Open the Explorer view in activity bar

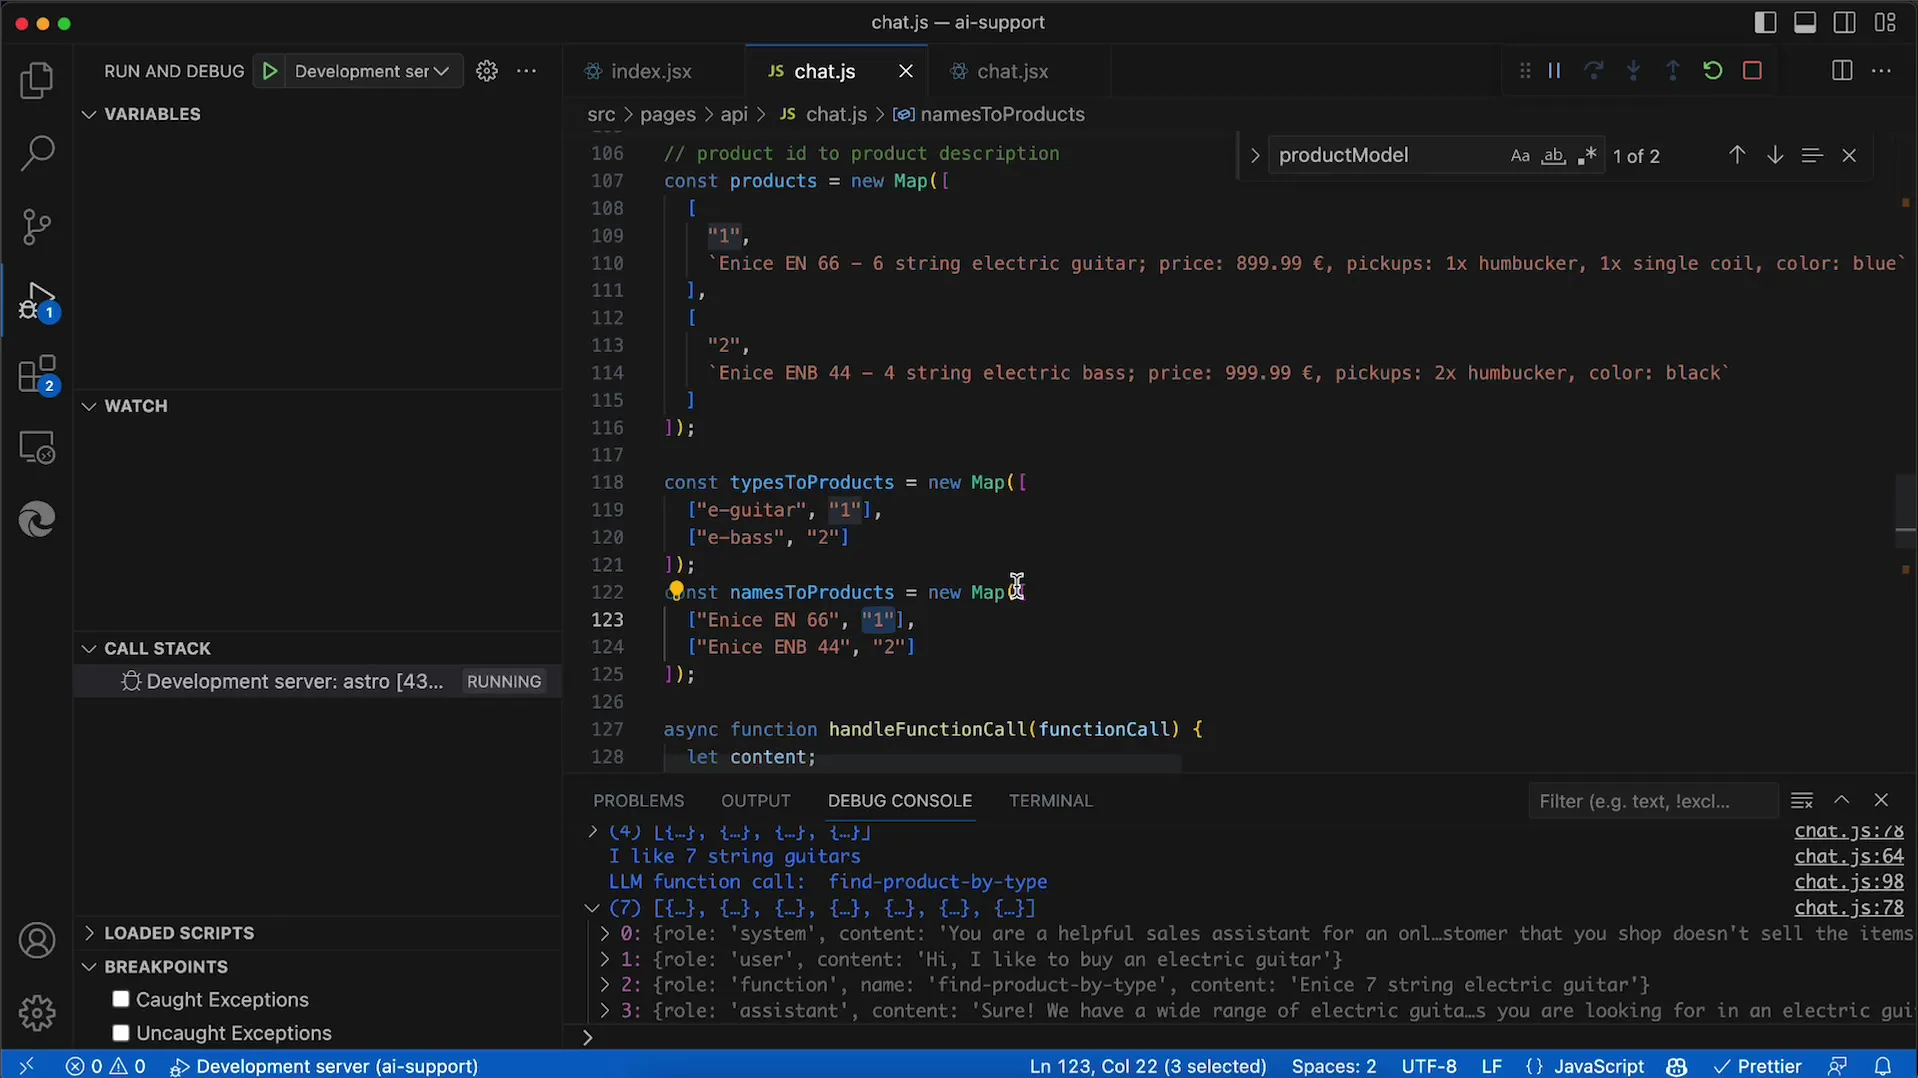click(37, 81)
